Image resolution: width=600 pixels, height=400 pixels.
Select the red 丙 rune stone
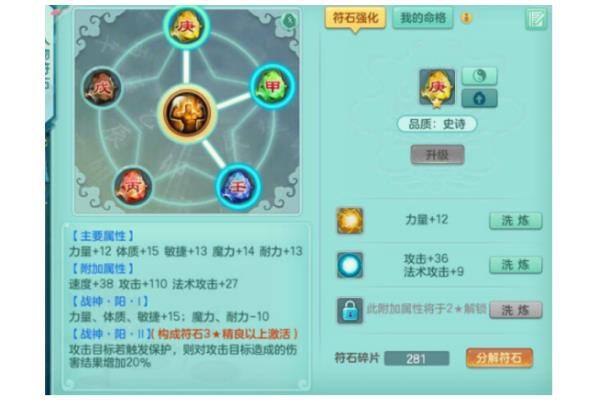pos(133,186)
